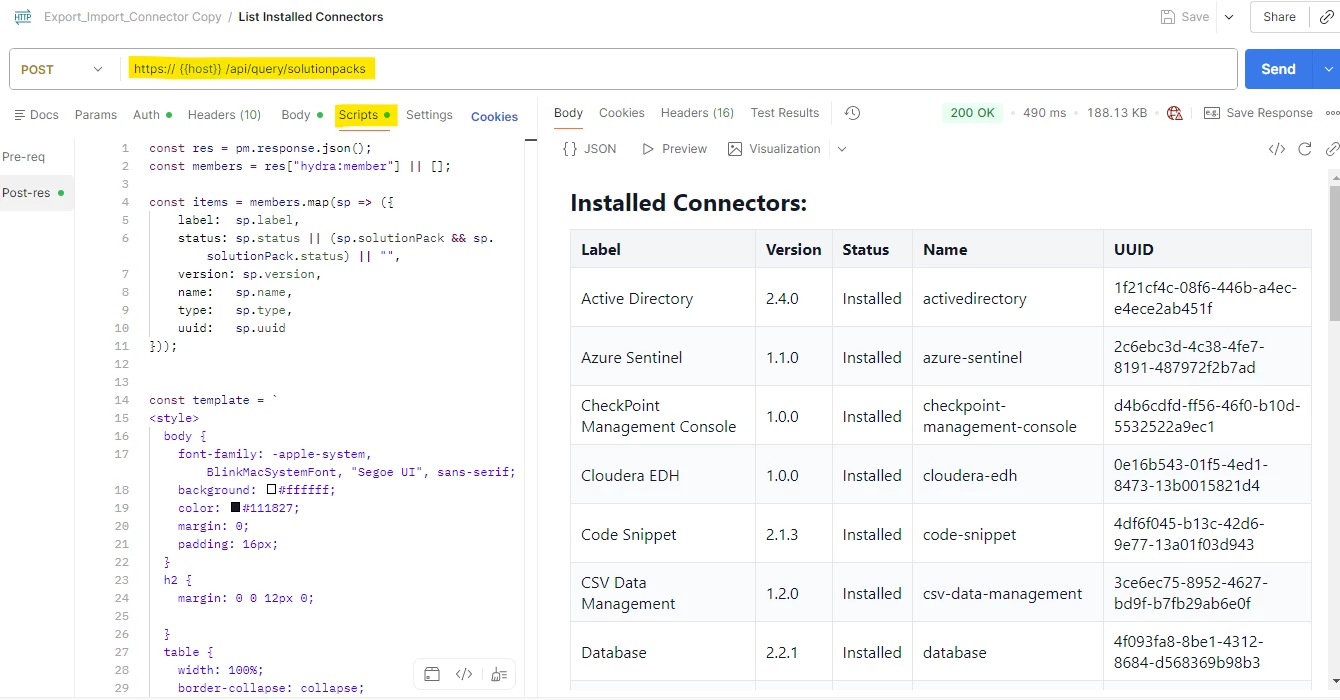Screen dimensions: 1340x700
Task: Open the Settings tab
Action: point(429,115)
